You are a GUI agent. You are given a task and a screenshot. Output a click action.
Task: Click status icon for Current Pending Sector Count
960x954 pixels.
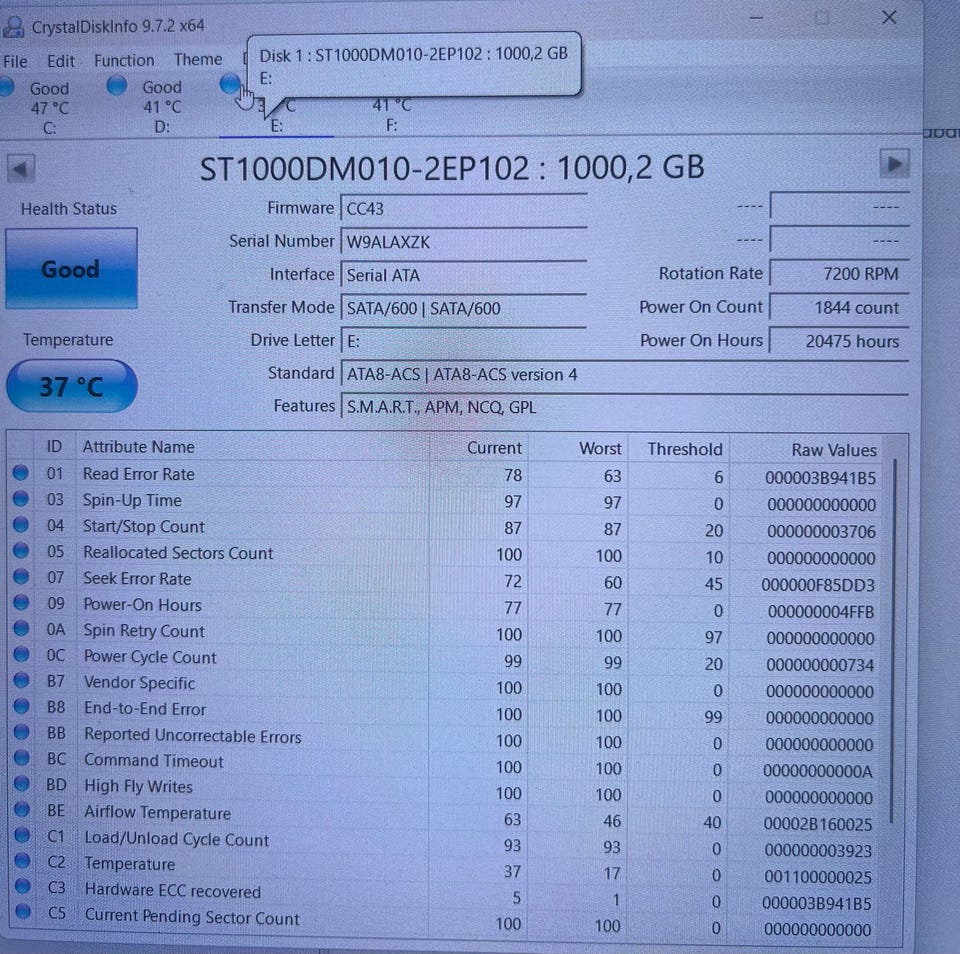point(23,912)
